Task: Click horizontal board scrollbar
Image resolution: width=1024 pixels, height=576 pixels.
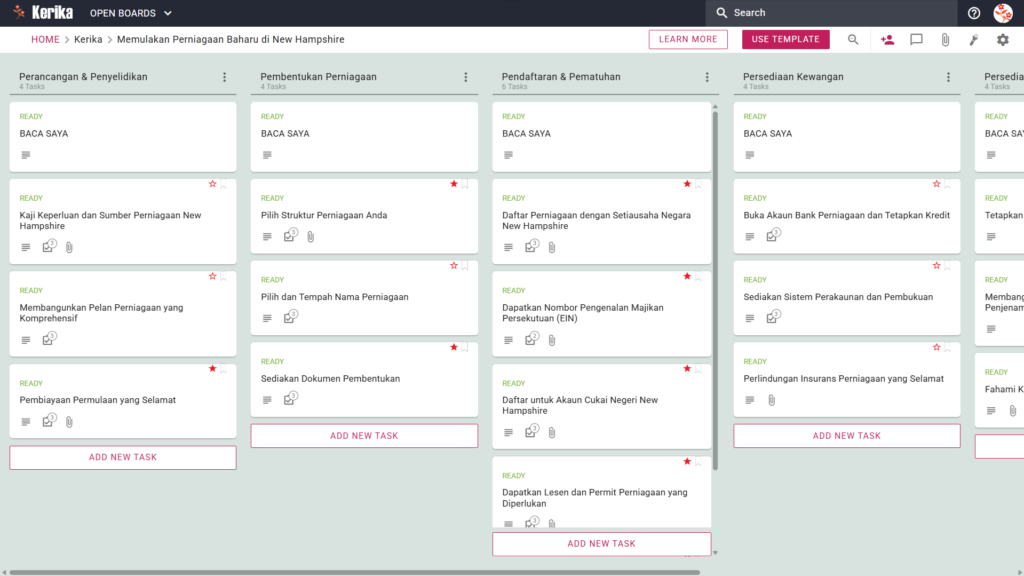Action: (355, 573)
